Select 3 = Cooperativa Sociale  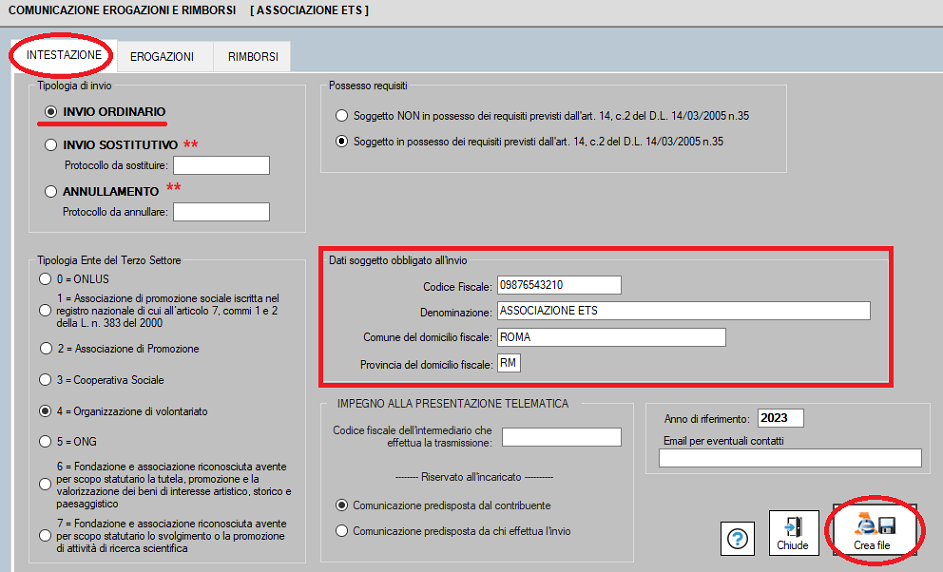(45, 380)
